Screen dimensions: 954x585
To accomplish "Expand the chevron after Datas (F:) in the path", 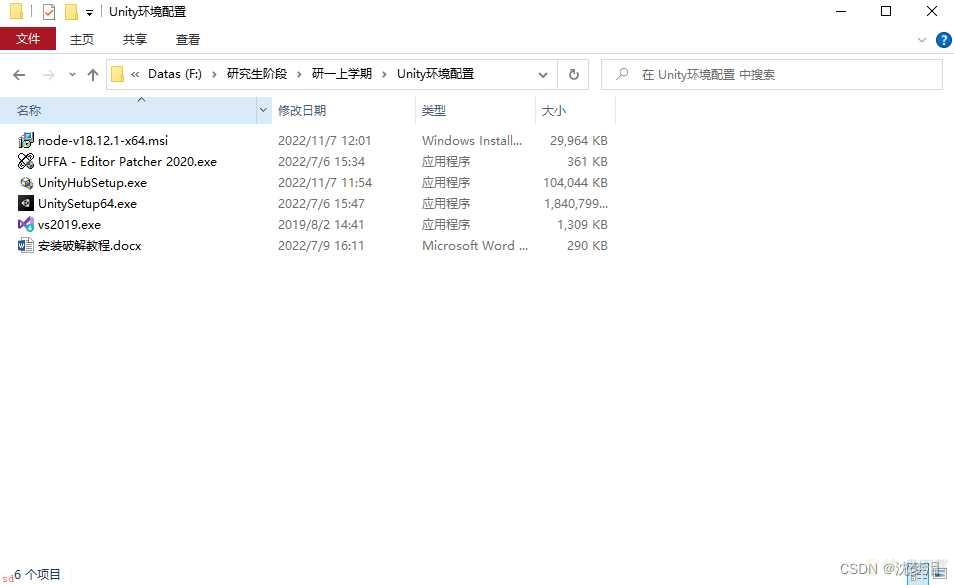I will tap(214, 74).
